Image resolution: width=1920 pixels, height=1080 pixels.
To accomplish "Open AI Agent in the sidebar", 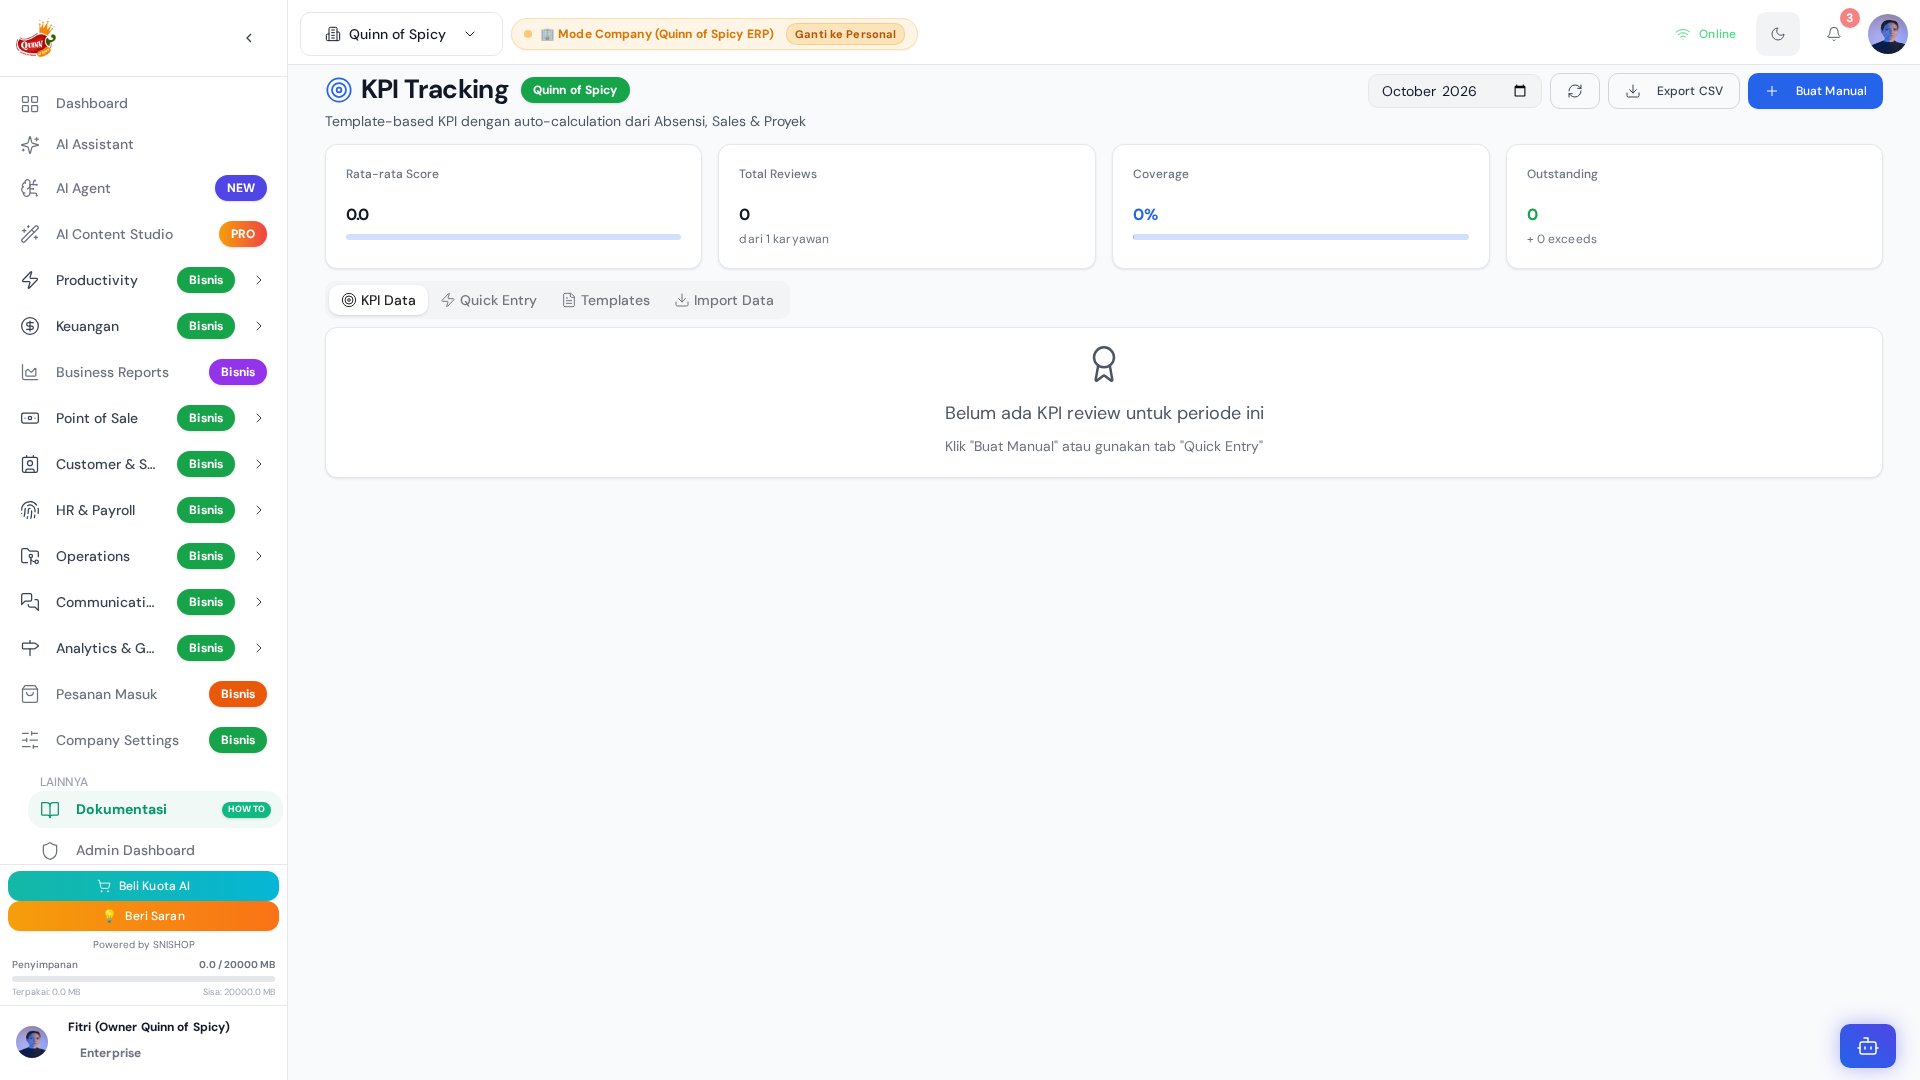I will pos(144,188).
